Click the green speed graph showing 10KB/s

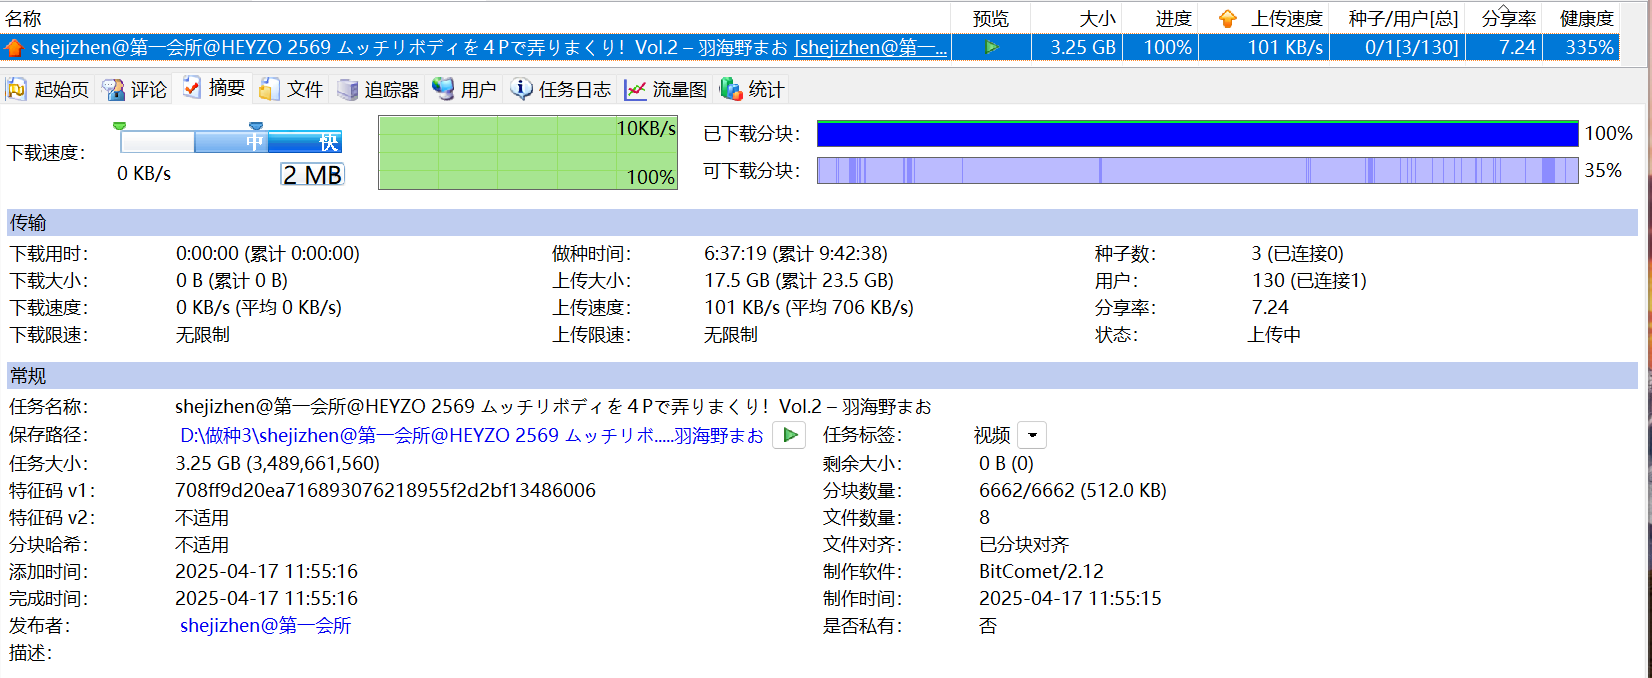(x=528, y=152)
